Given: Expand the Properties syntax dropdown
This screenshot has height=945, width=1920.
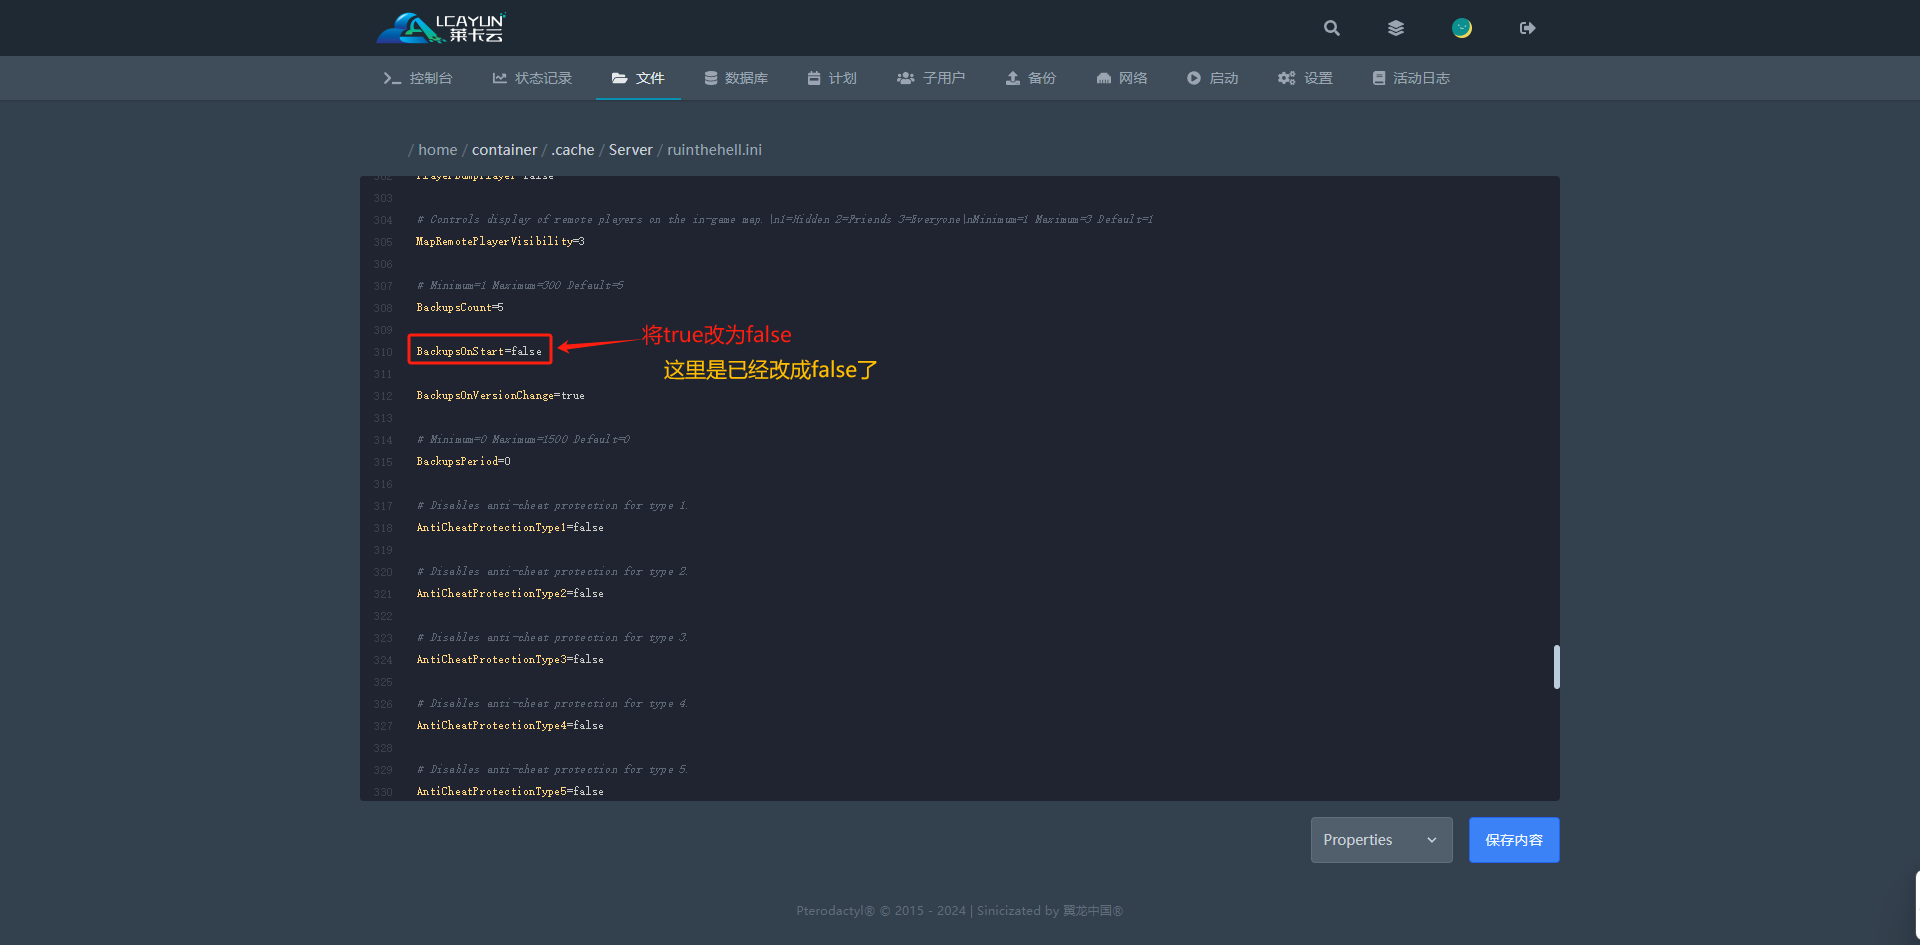Looking at the screenshot, I should pos(1381,840).
